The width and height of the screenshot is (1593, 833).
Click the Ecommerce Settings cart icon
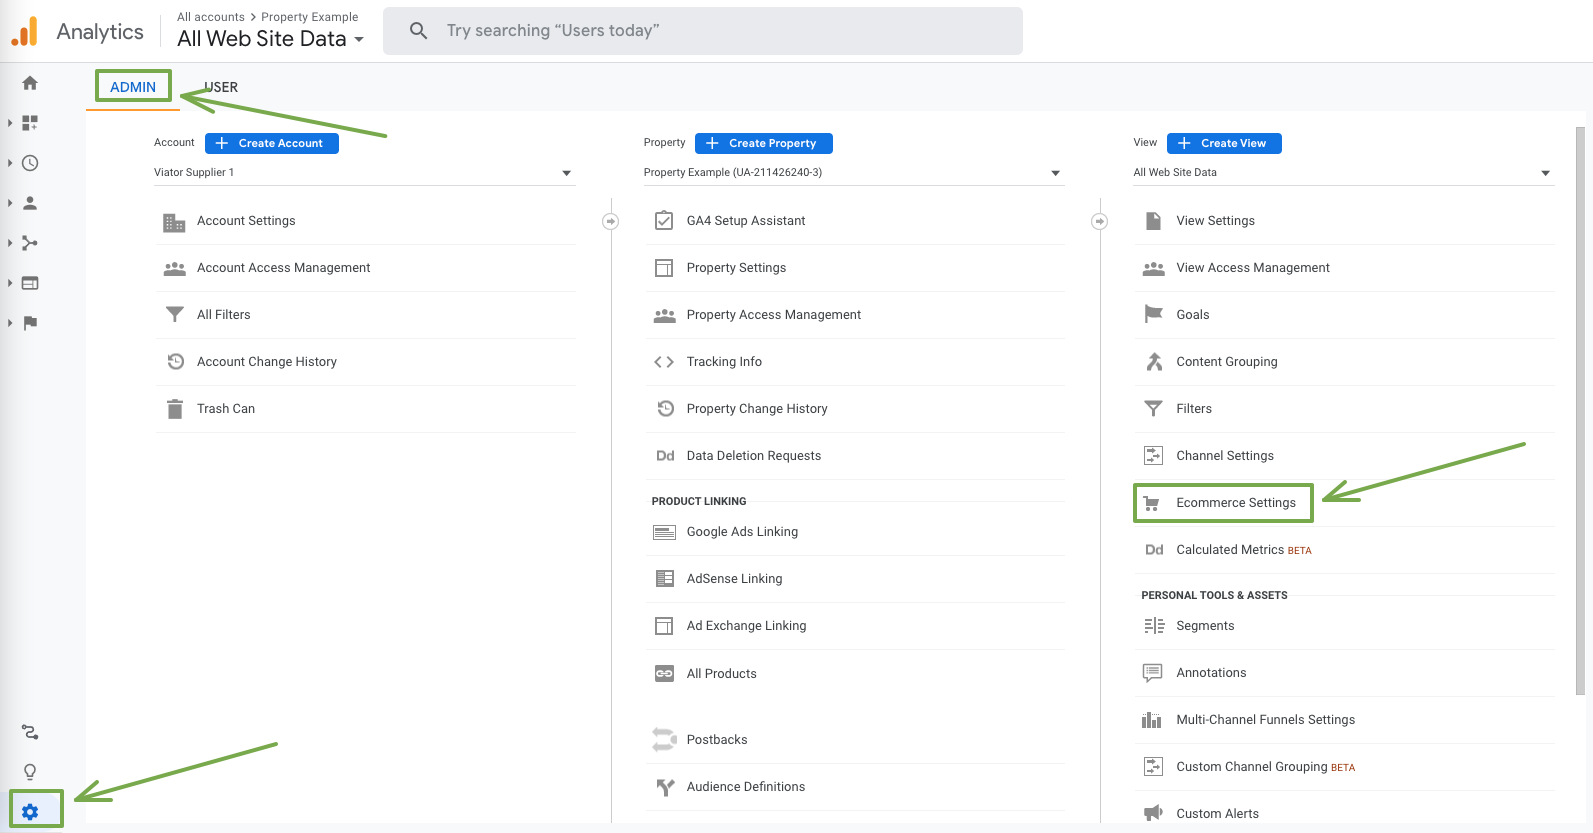(x=1152, y=503)
